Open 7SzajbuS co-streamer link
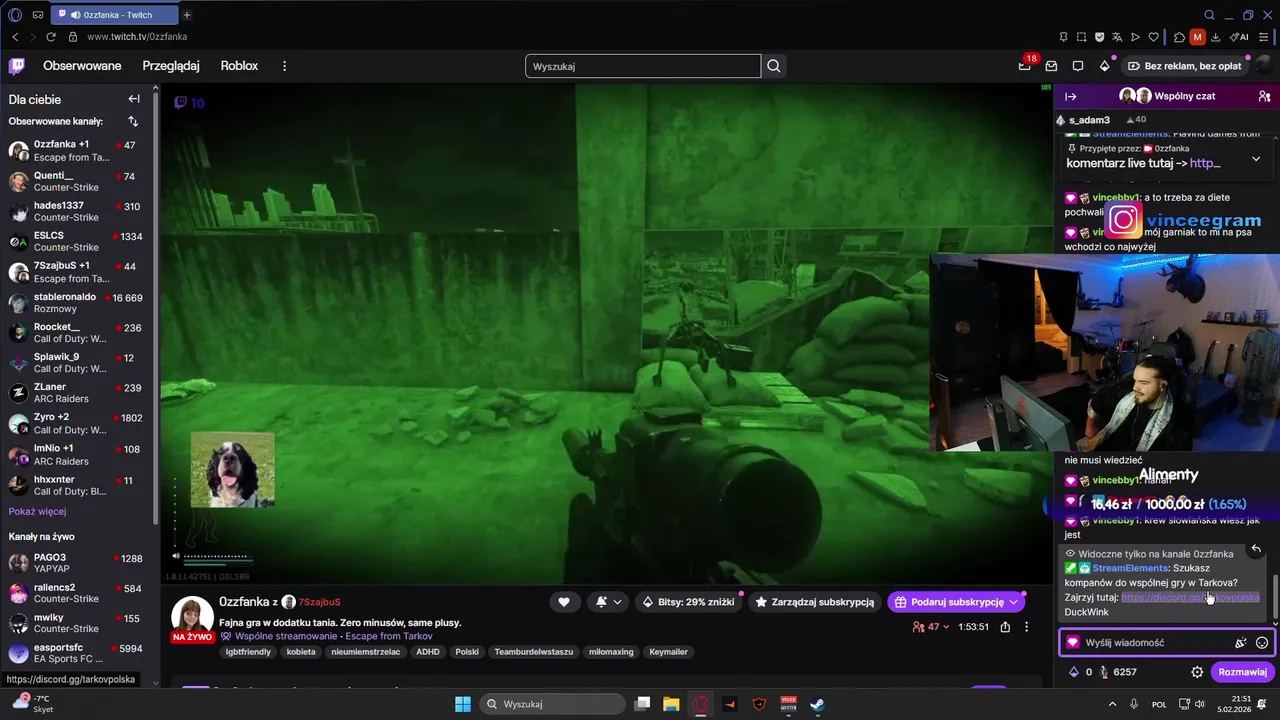The image size is (1280, 720). coord(311,602)
